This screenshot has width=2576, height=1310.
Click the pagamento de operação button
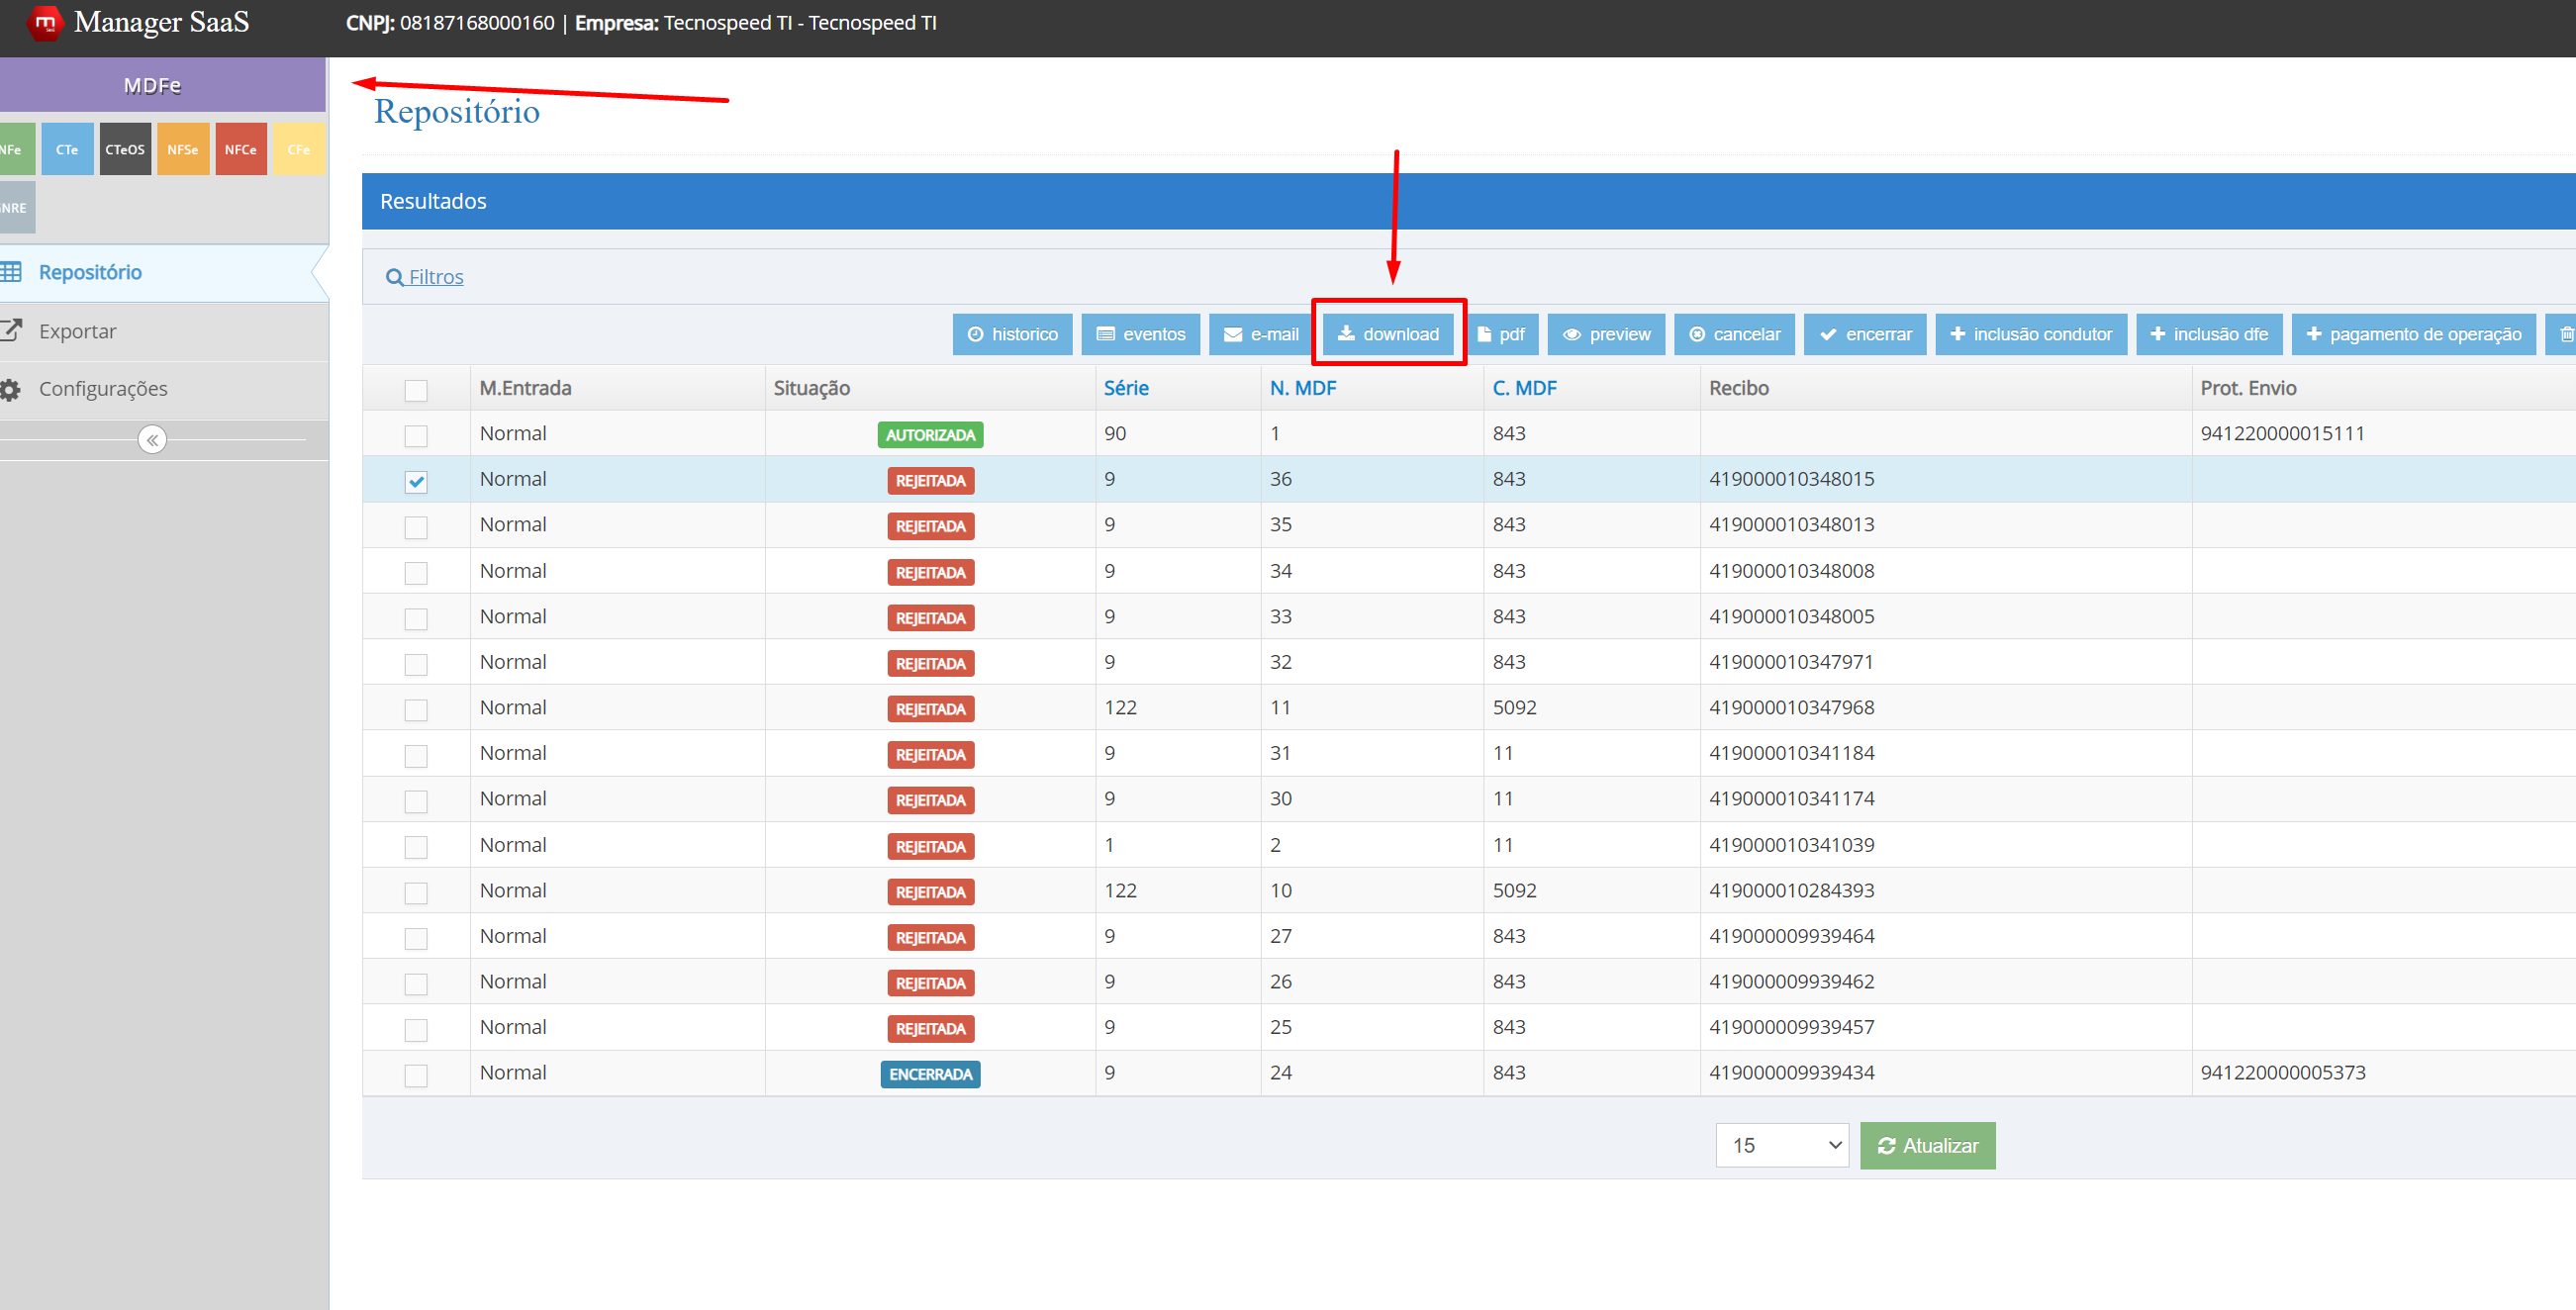[2413, 334]
